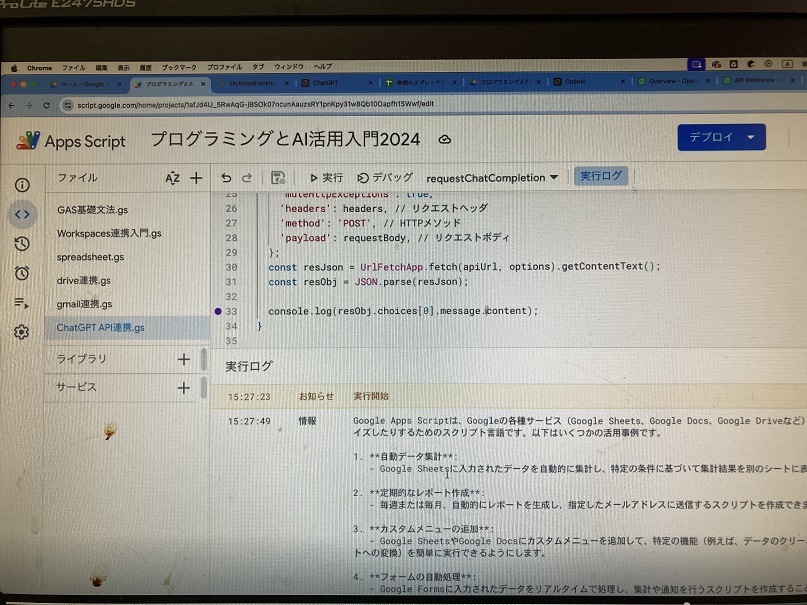Screen dimensions: 807x605
Task: Click line number 28 in the gutter
Action: [x=232, y=238]
